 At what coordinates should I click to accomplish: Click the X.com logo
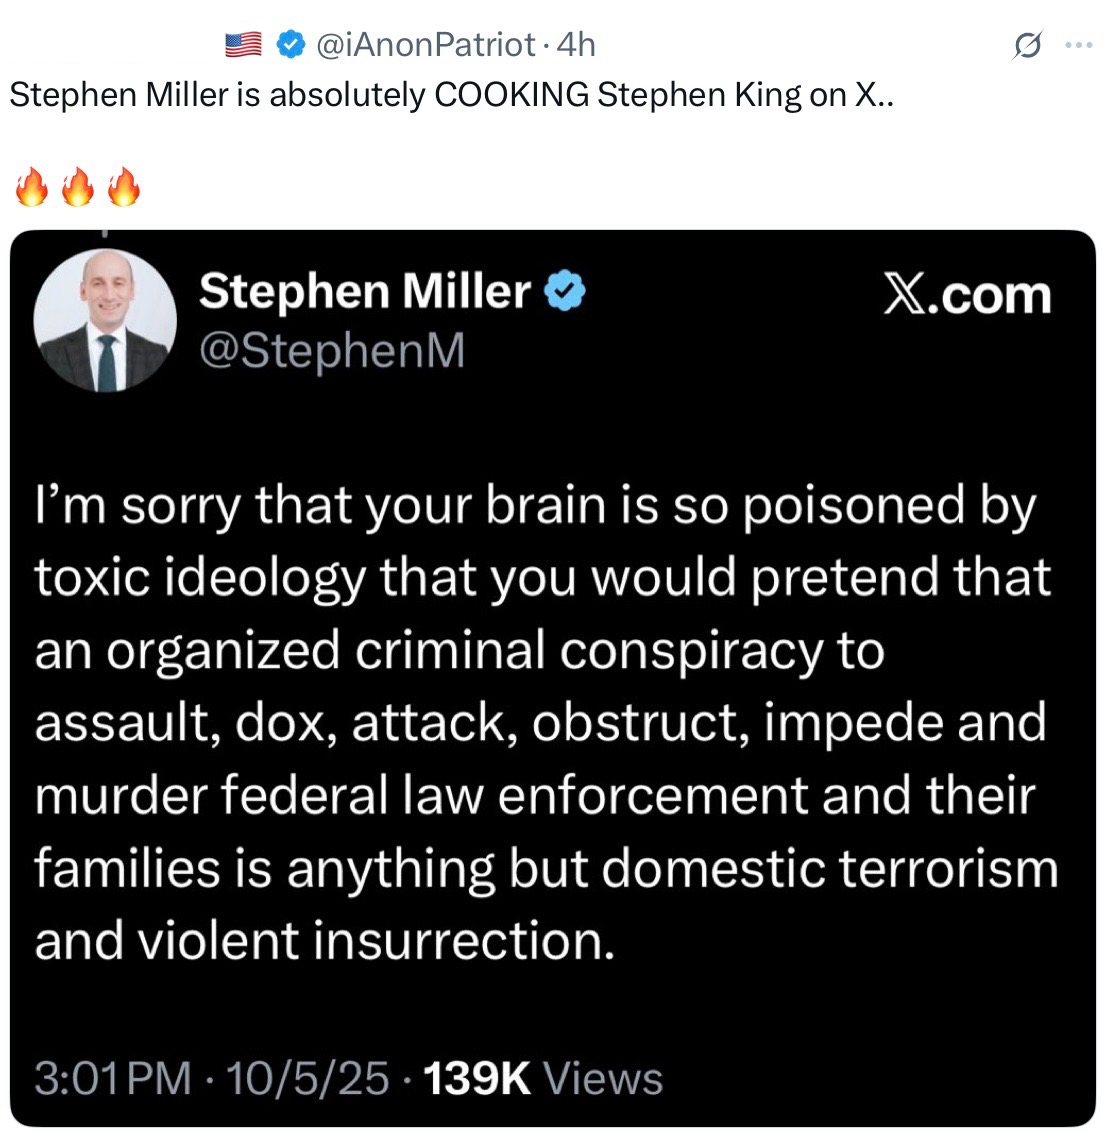click(x=967, y=295)
